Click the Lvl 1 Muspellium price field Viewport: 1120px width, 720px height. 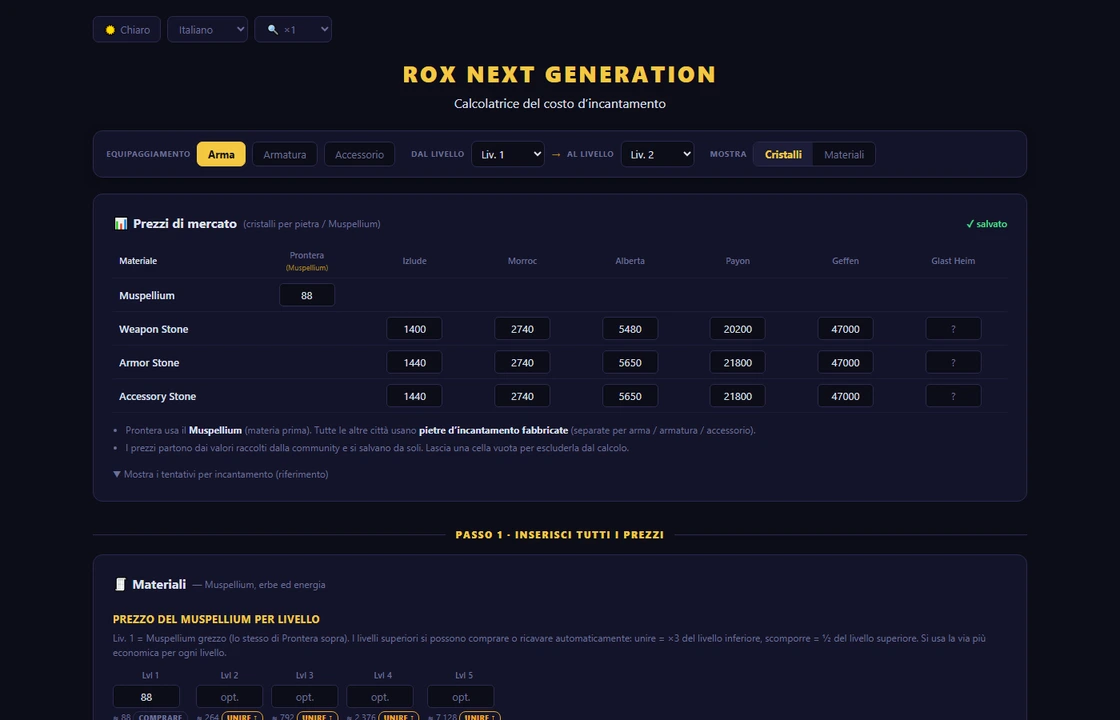click(146, 697)
